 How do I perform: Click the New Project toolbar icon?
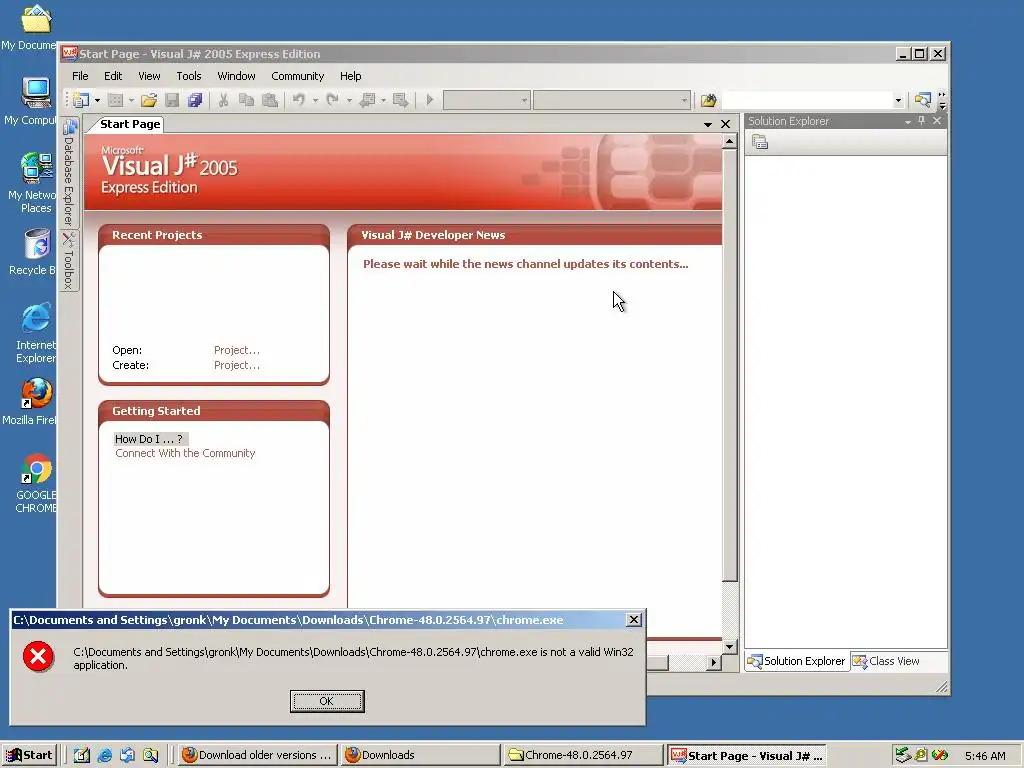[81, 100]
